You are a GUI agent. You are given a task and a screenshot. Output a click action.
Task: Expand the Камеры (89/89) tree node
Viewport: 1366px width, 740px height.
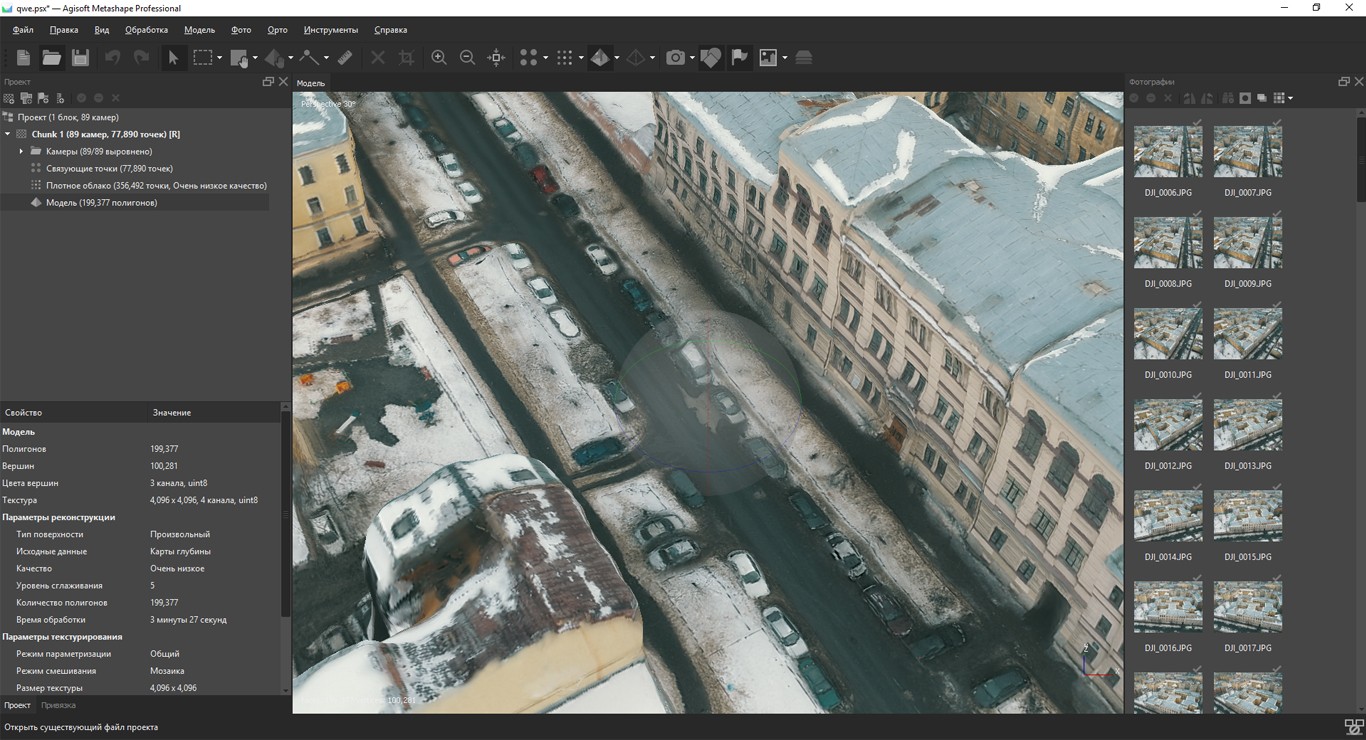pyautogui.click(x=21, y=151)
